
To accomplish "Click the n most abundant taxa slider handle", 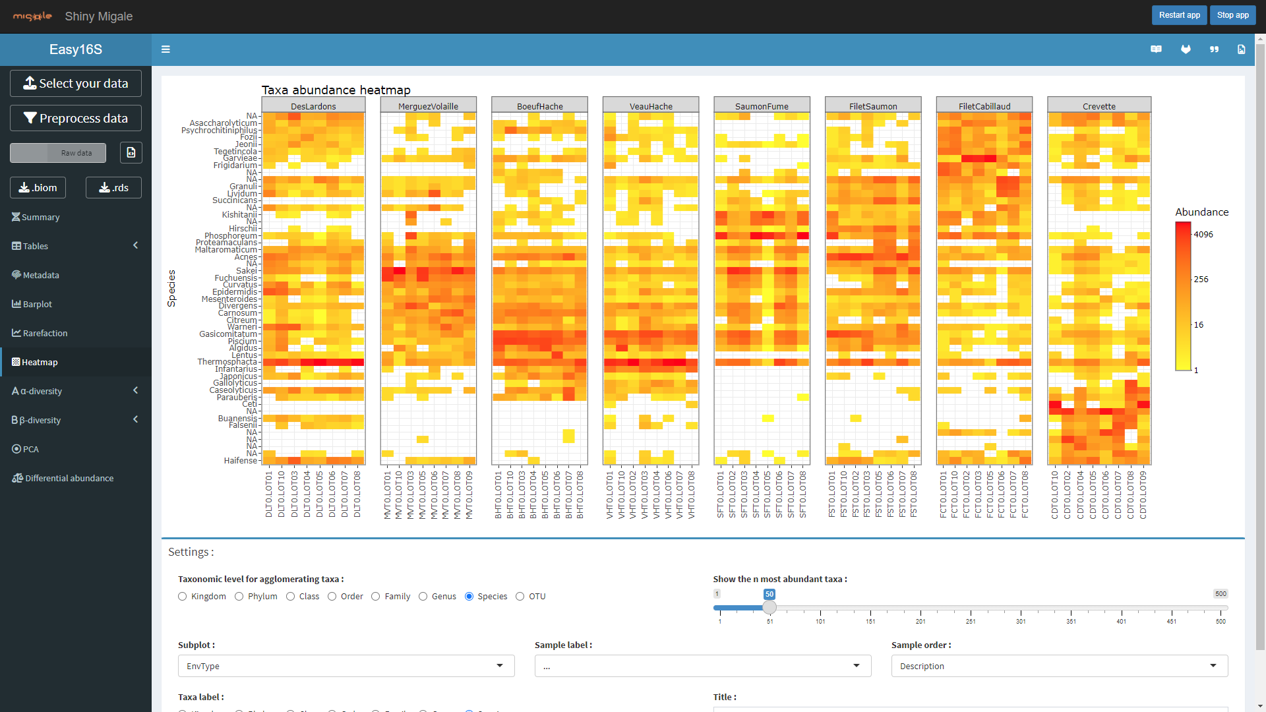I will (x=769, y=607).
